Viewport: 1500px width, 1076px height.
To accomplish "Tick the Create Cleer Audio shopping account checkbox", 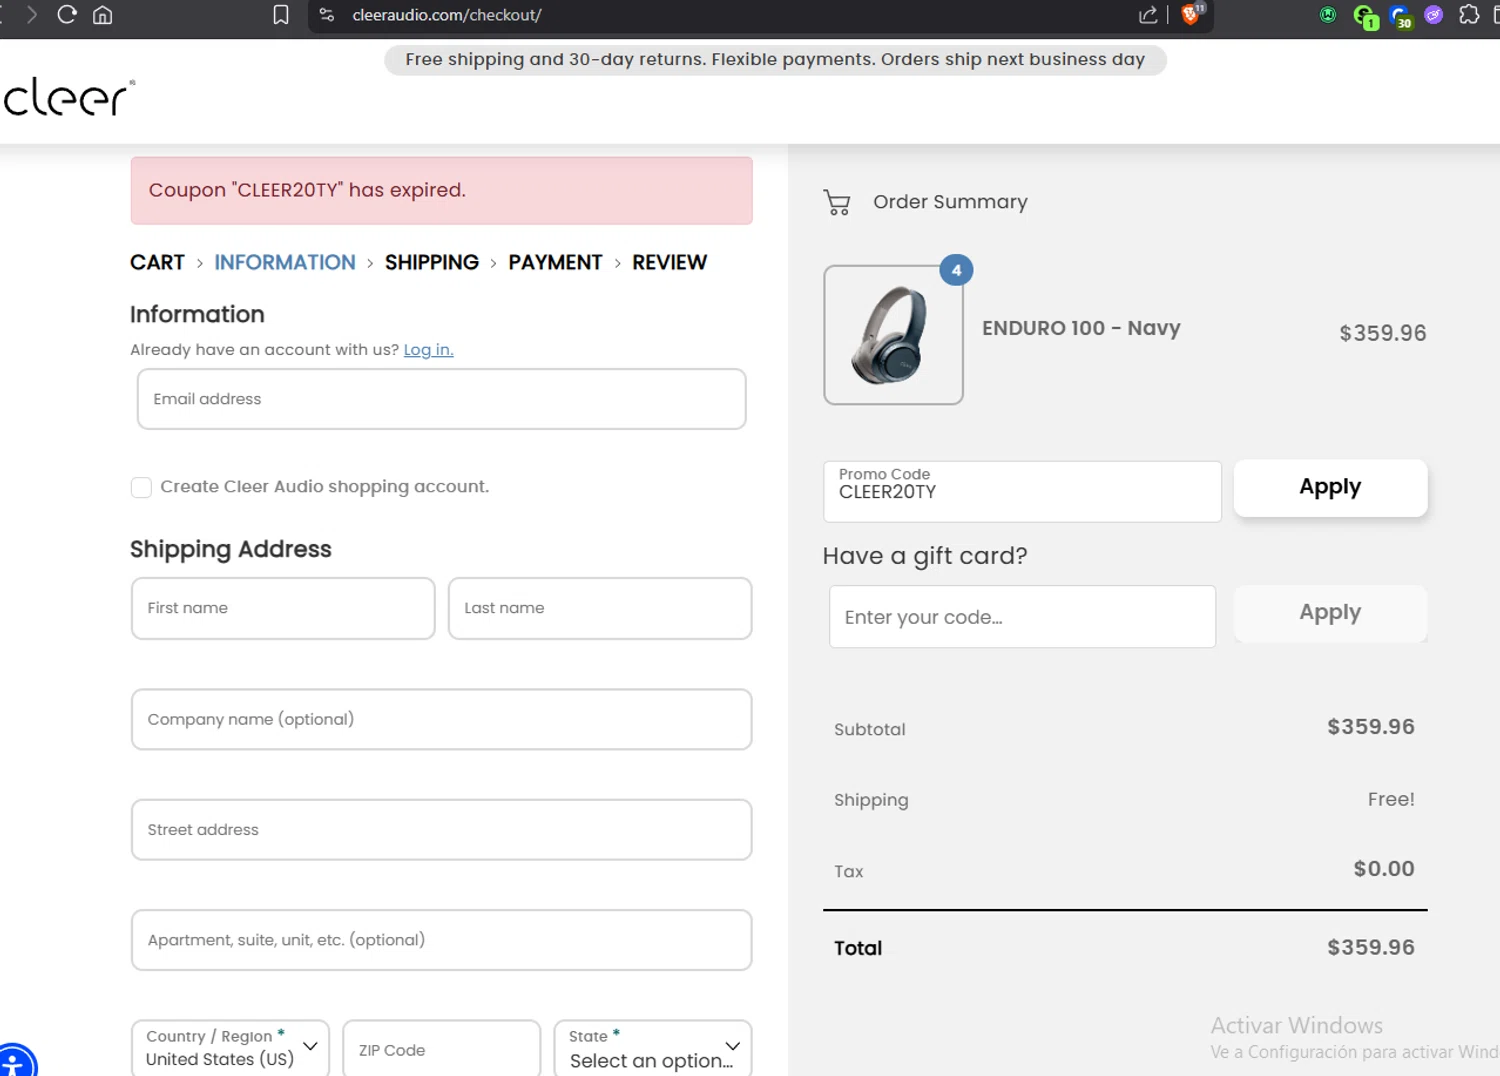I will pos(141,487).
